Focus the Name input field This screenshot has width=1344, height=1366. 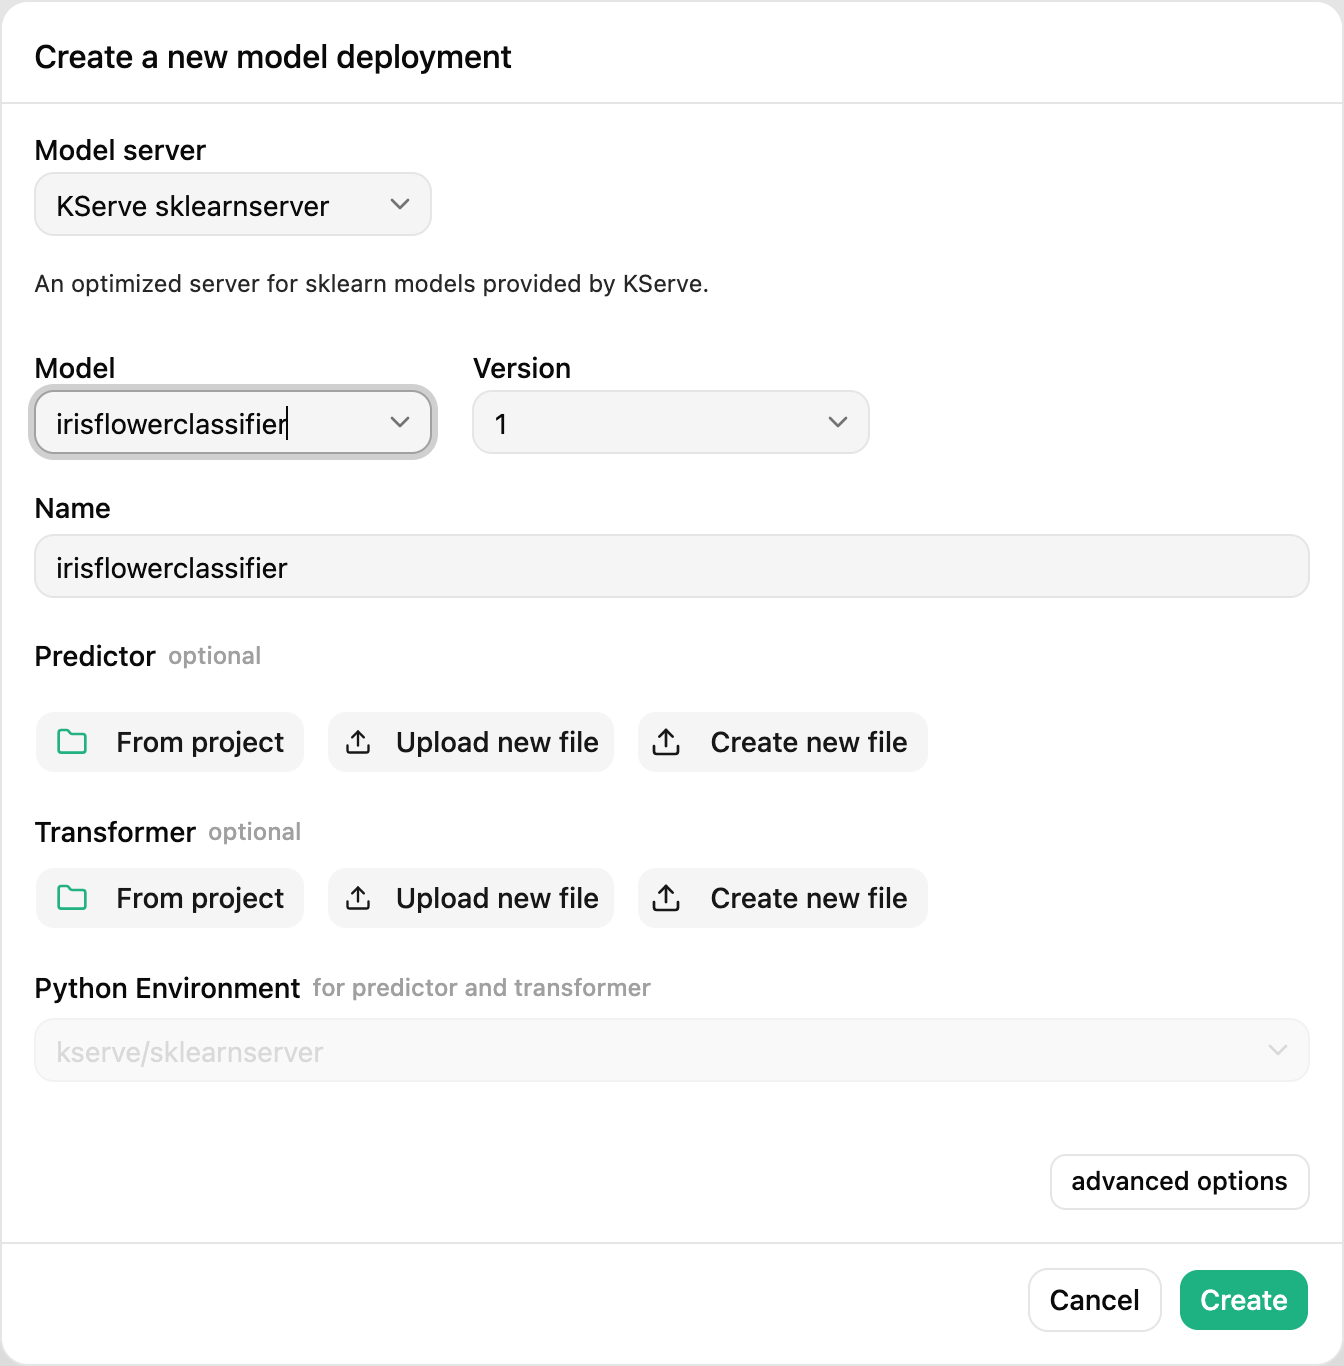(x=672, y=567)
